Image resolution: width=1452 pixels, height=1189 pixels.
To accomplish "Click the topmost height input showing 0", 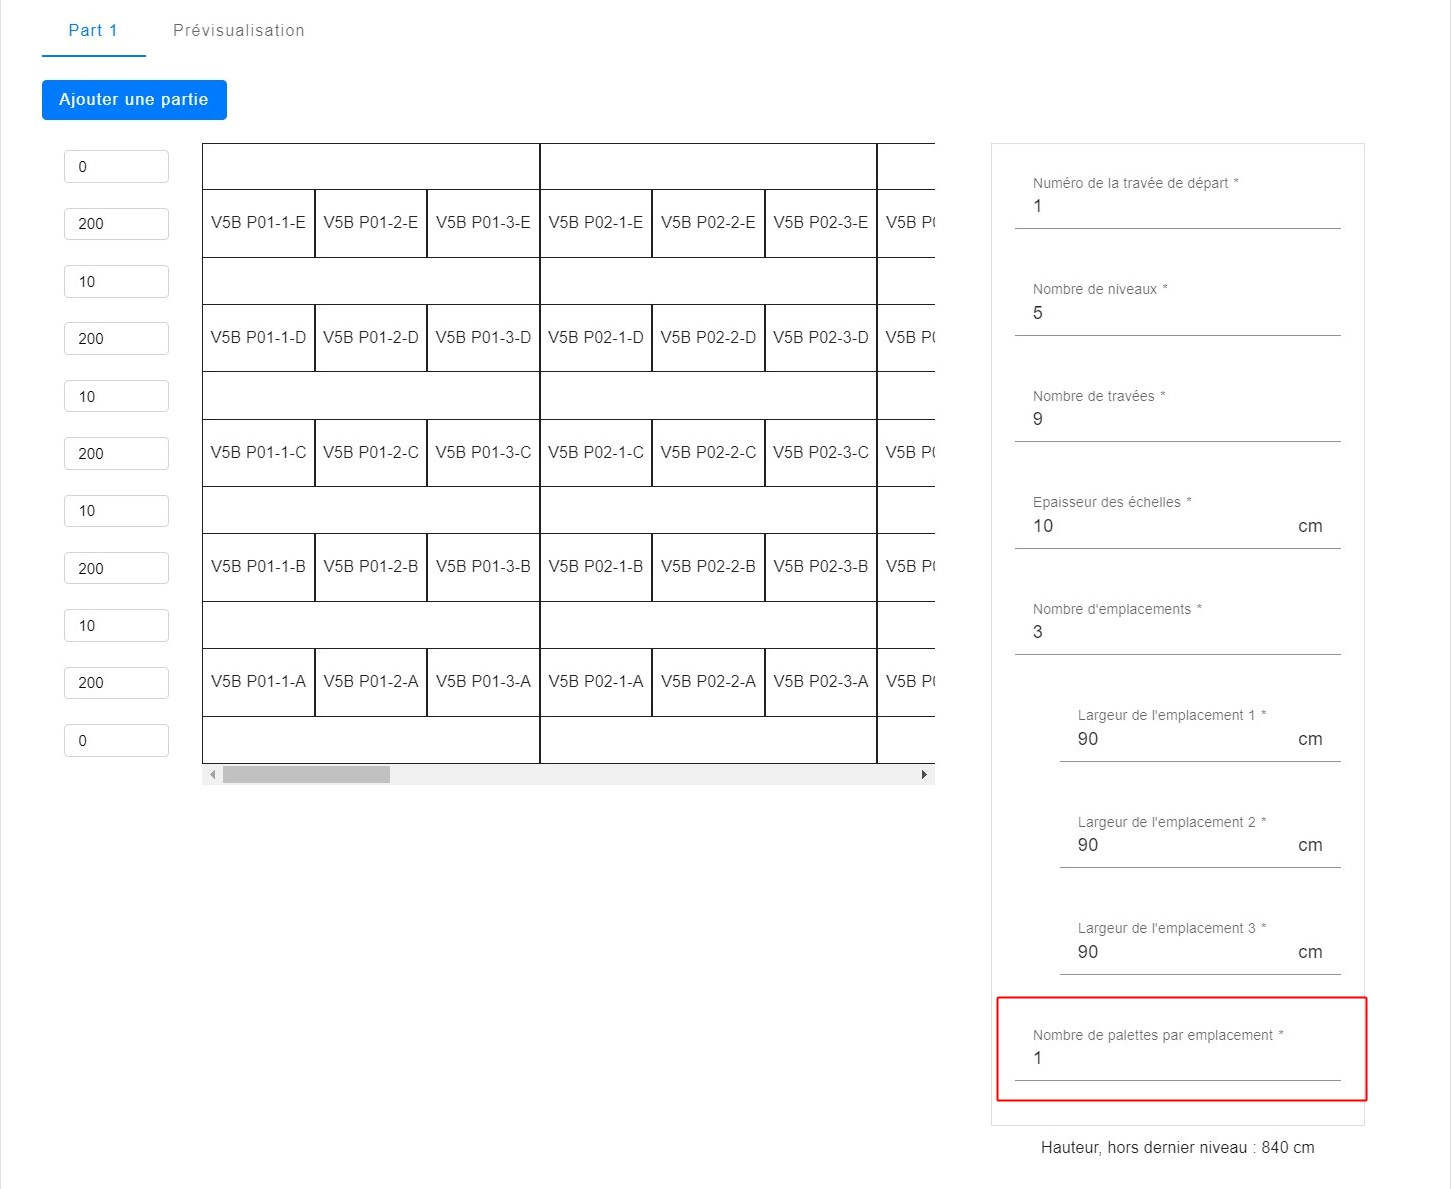I will coord(116,167).
